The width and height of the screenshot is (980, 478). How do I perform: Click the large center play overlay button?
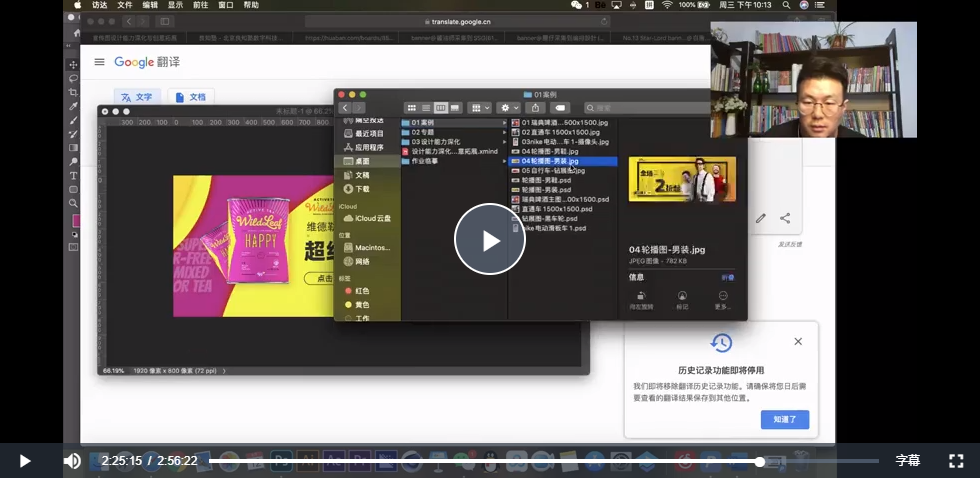pyautogui.click(x=489, y=239)
